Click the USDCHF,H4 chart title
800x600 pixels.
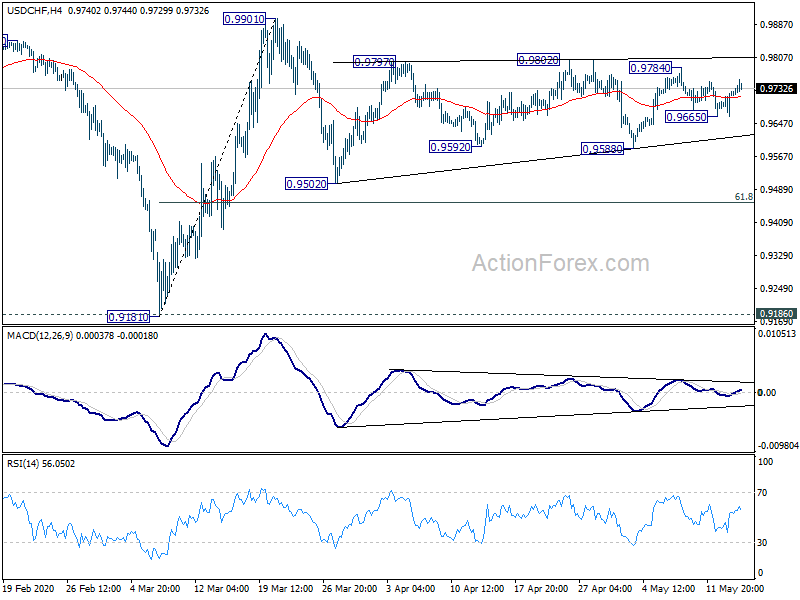pos(34,10)
